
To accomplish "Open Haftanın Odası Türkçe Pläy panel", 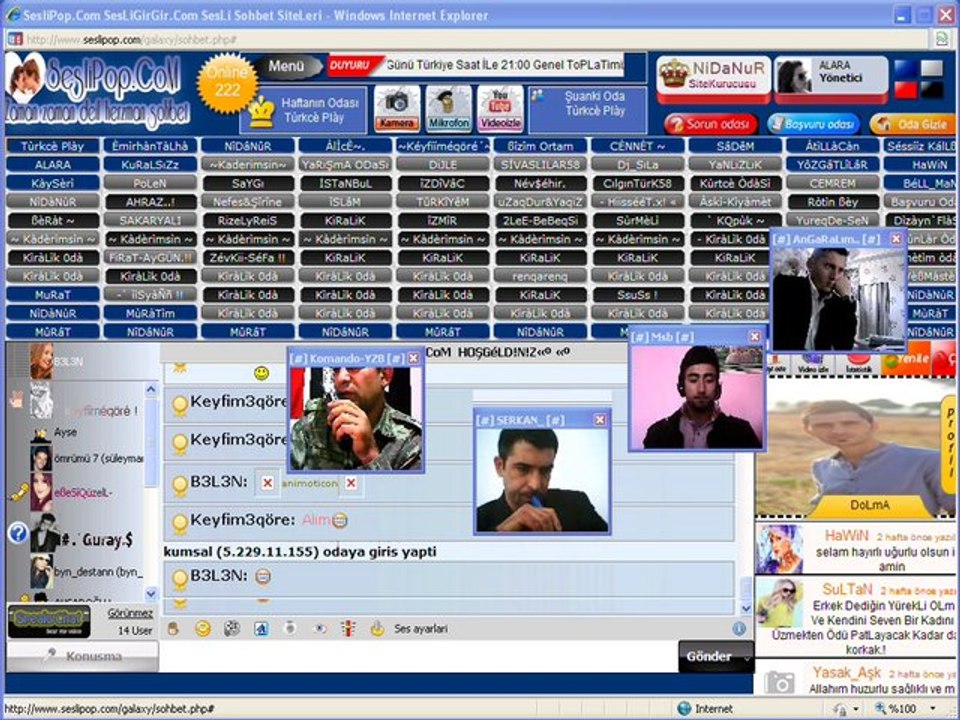I will pyautogui.click(x=303, y=110).
